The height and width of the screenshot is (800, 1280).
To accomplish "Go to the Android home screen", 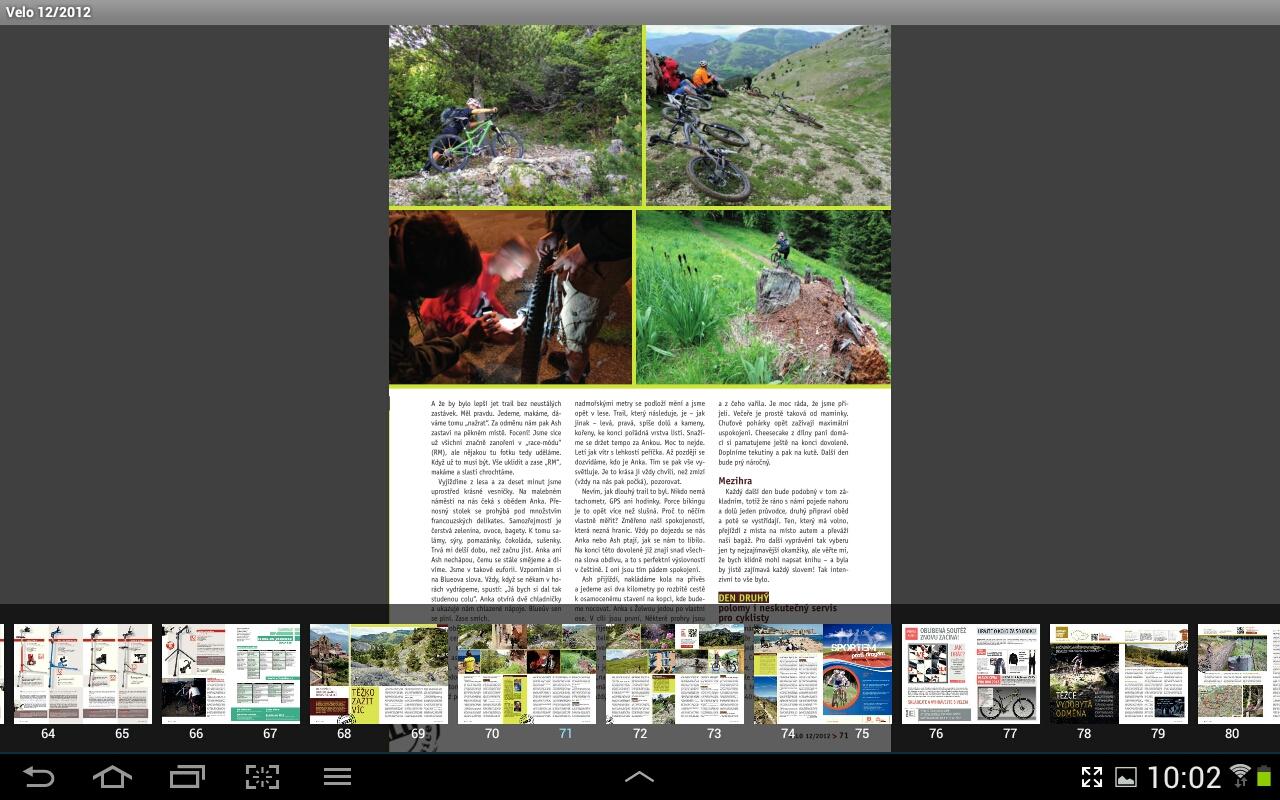I will pyautogui.click(x=112, y=777).
